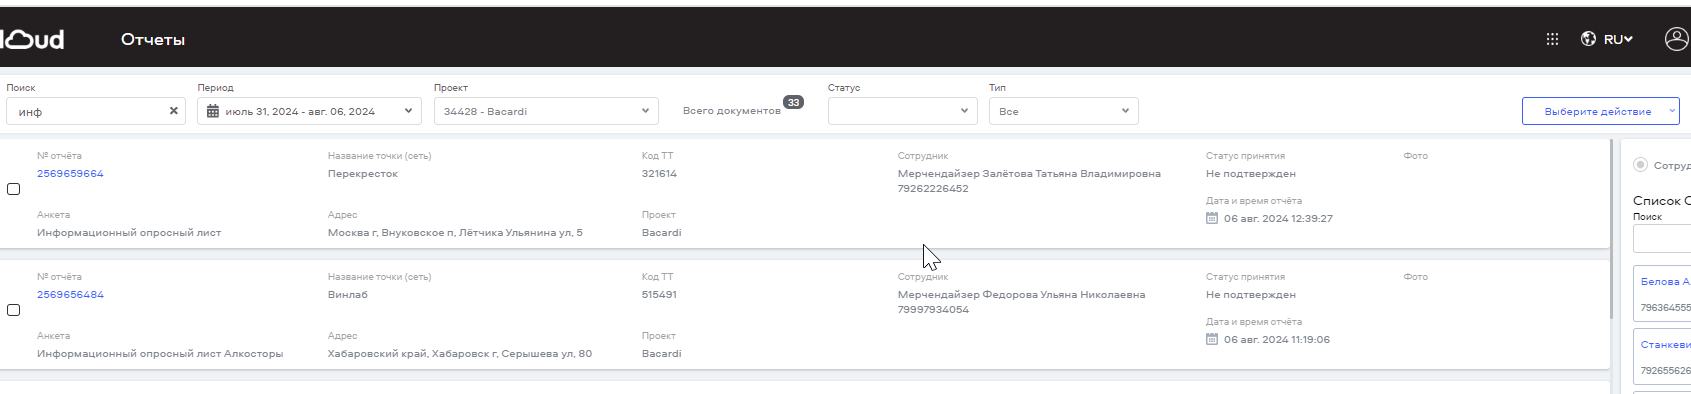Open the Статус dropdown
The width and height of the screenshot is (1691, 394).
tap(902, 111)
